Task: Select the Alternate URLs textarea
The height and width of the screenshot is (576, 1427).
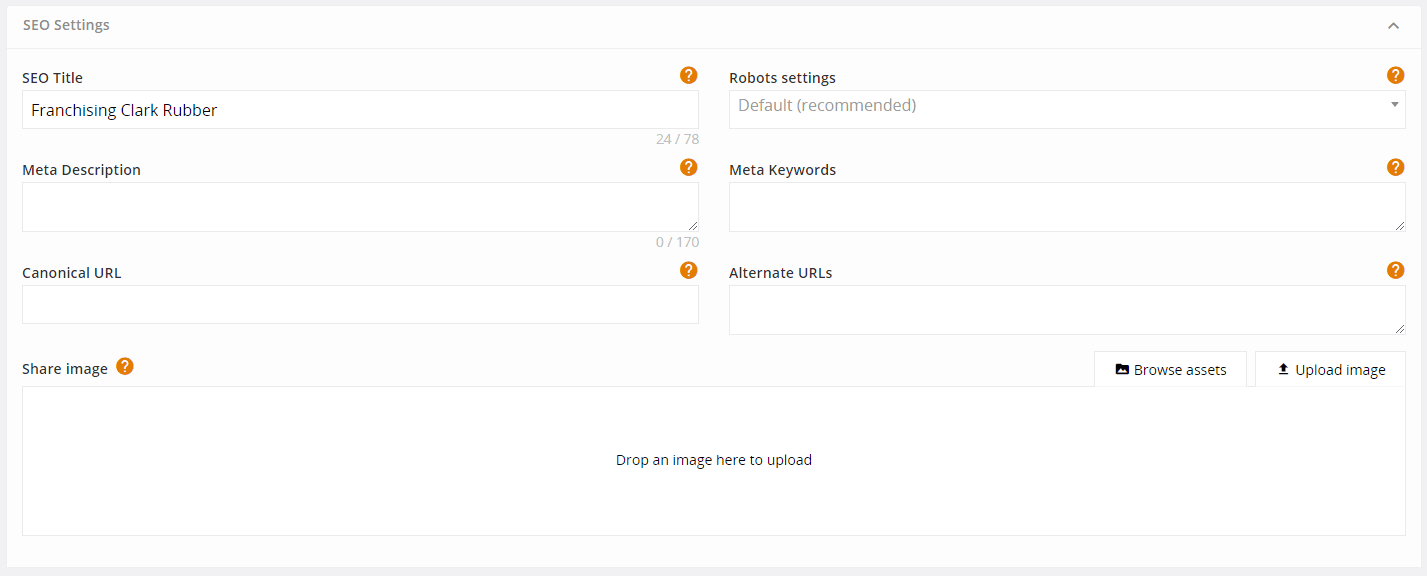Action: pyautogui.click(x=1067, y=309)
